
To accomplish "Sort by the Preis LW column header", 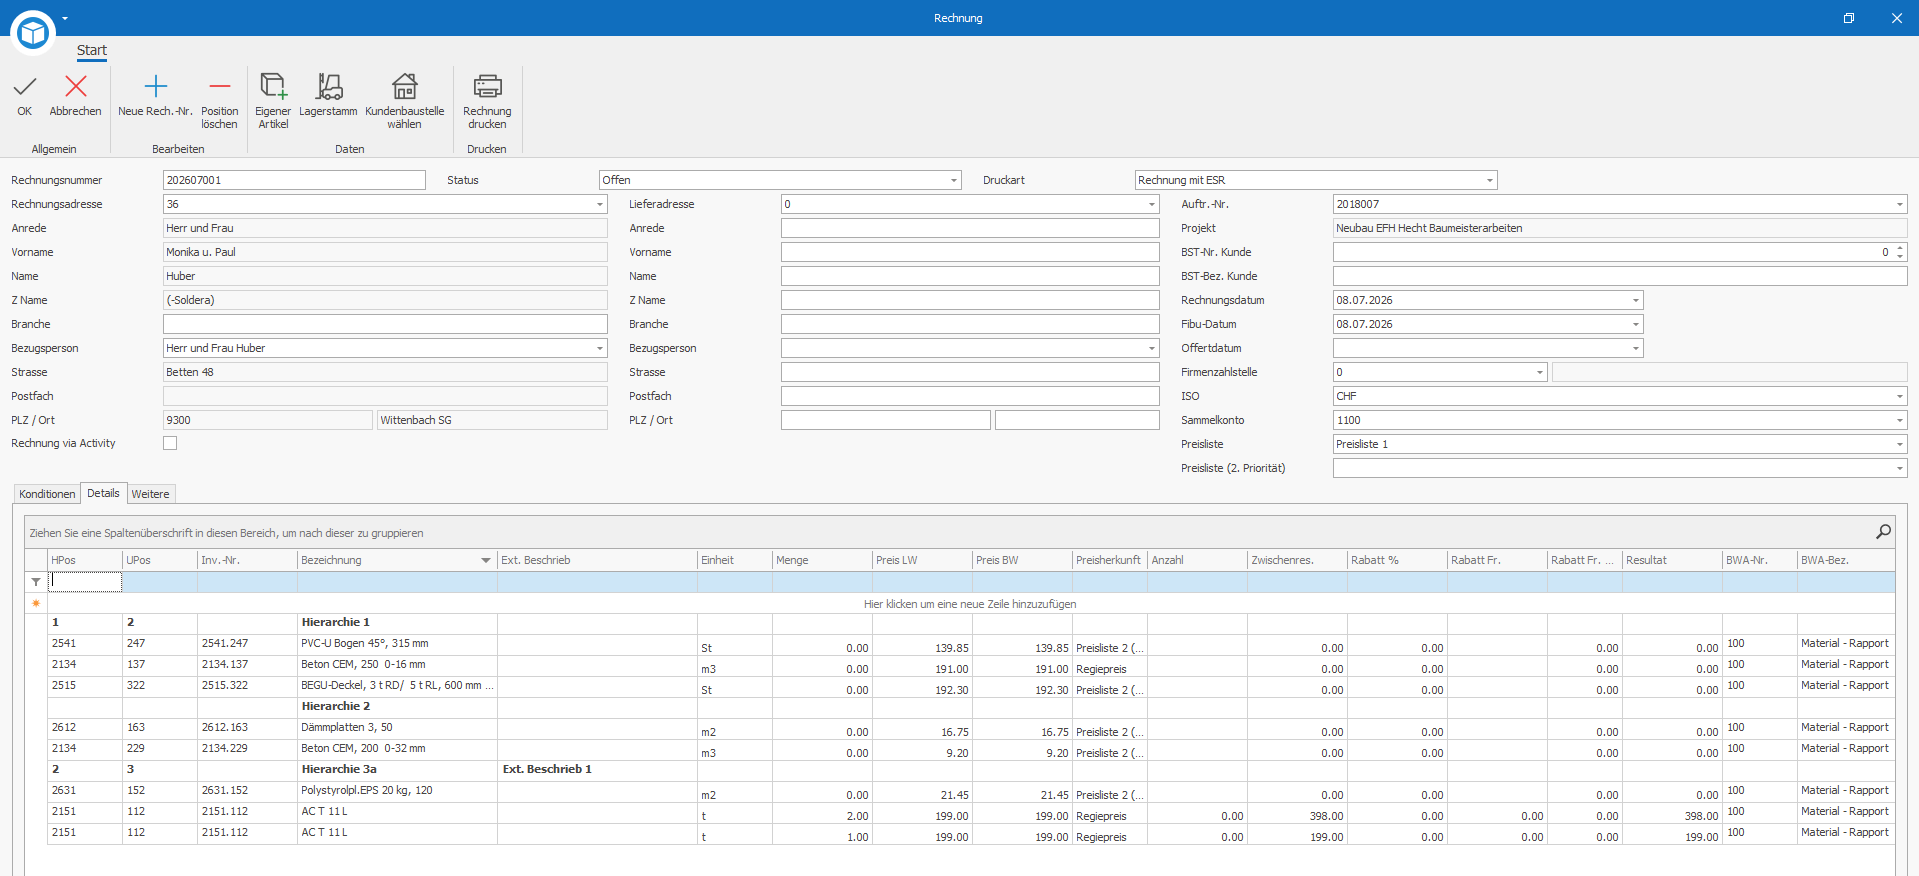I will point(922,560).
